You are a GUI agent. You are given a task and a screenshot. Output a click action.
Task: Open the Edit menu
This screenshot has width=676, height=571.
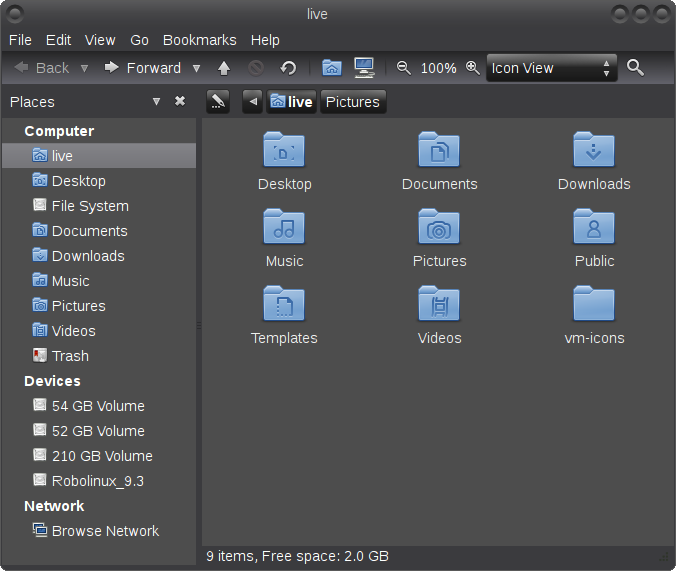pos(58,40)
